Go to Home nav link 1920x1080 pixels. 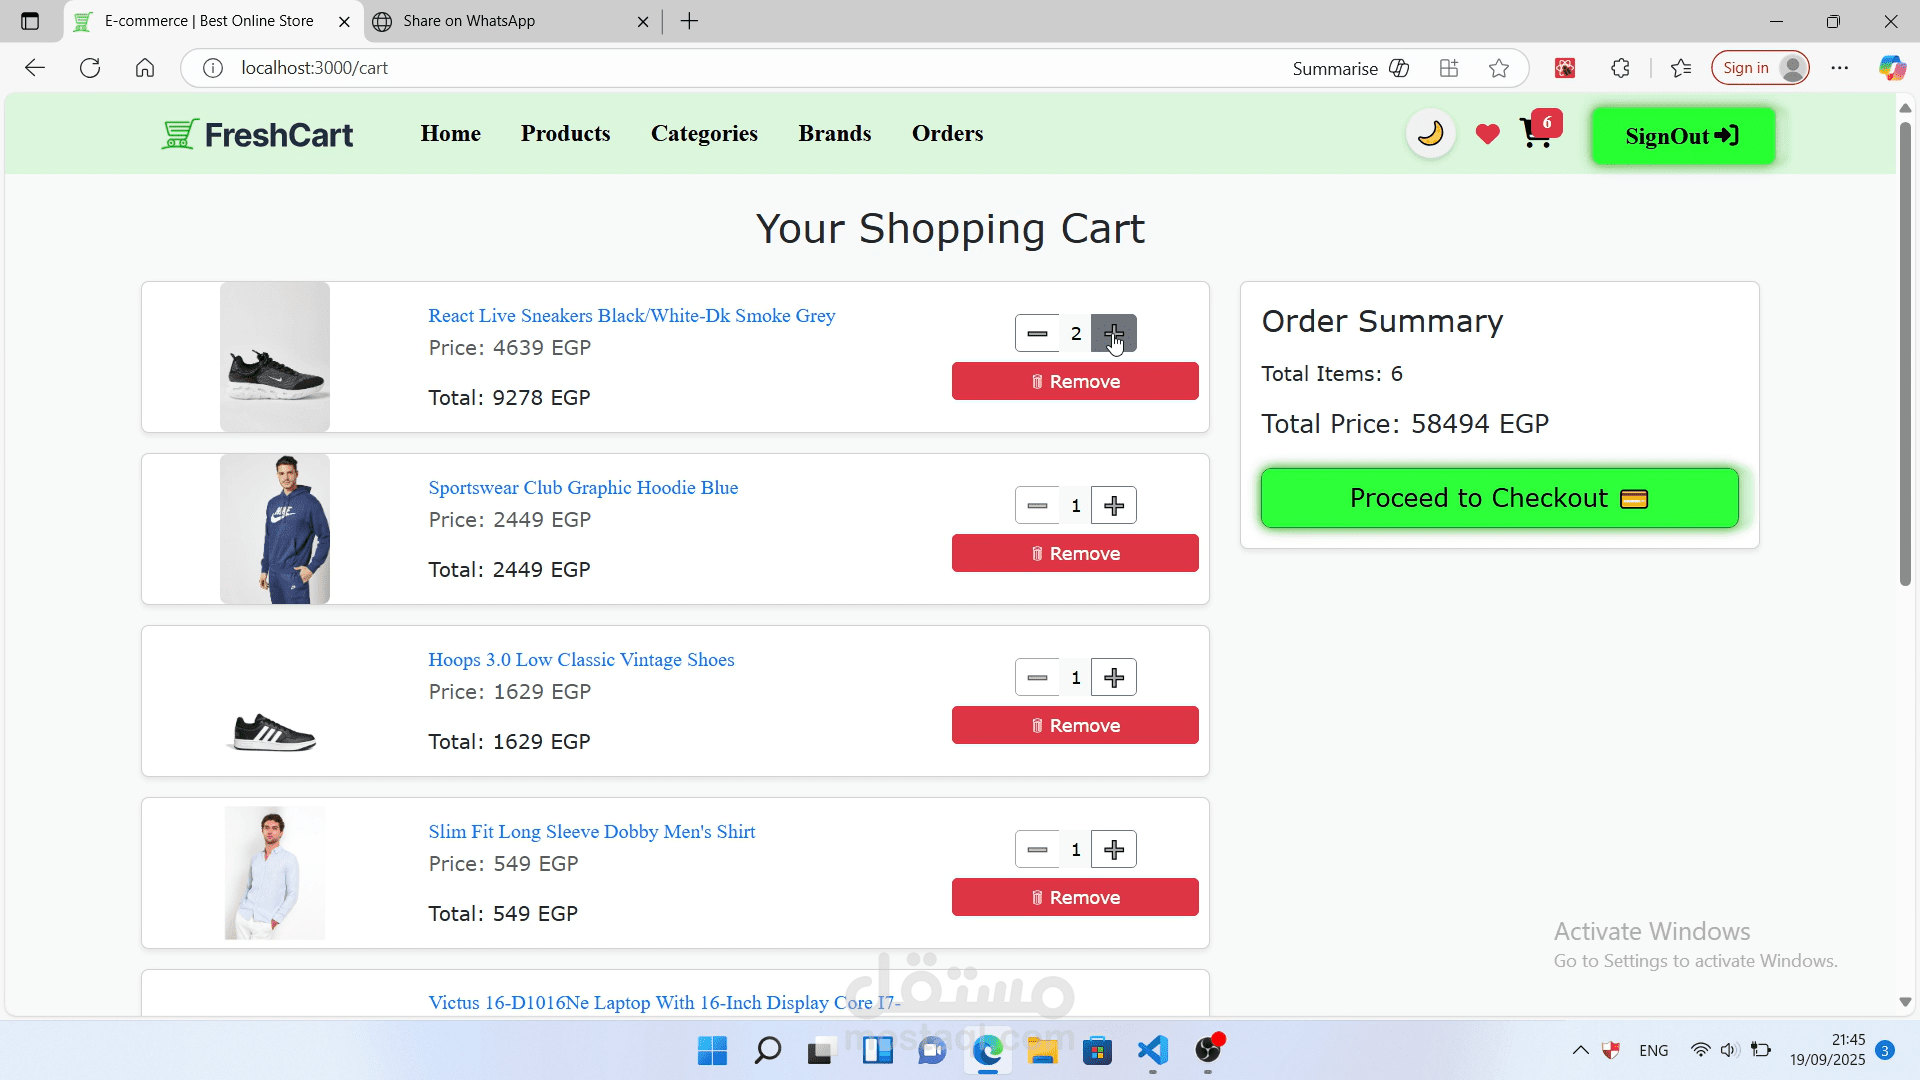coord(450,133)
